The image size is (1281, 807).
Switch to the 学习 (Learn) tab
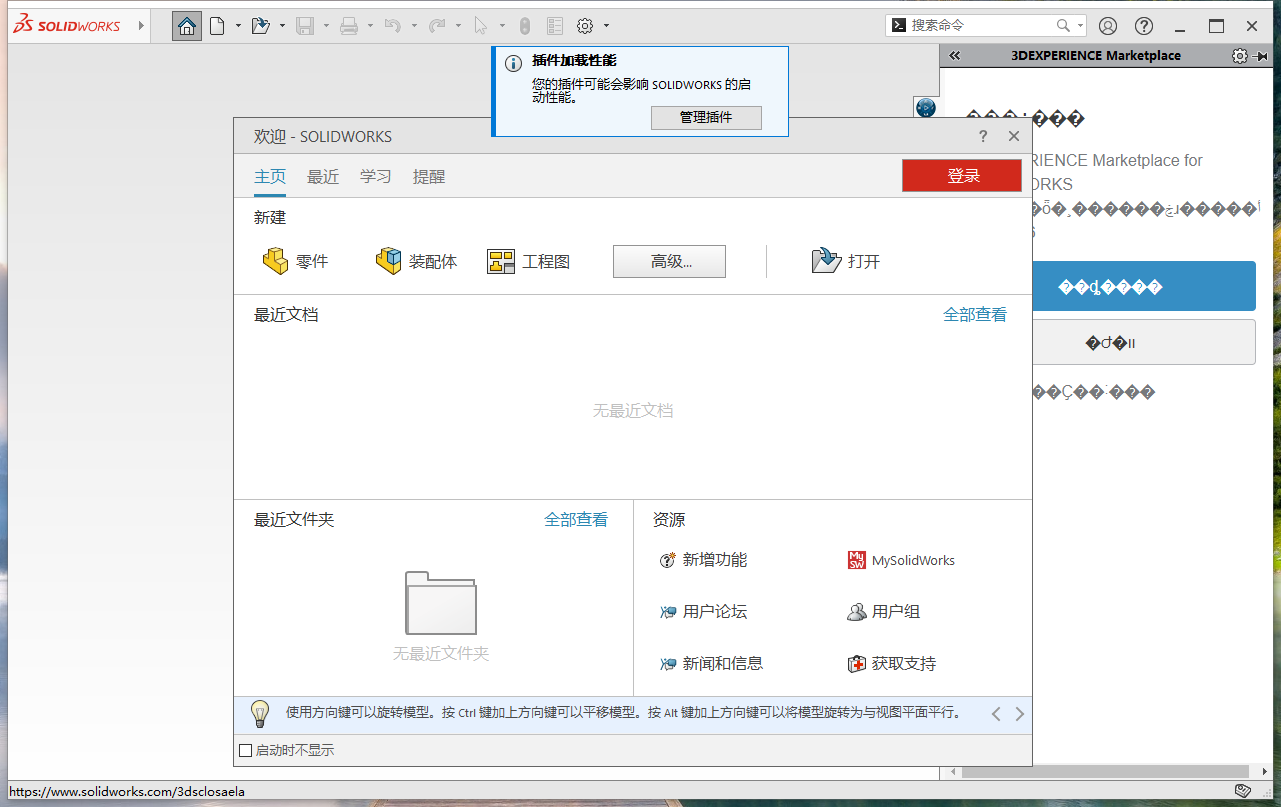tap(376, 176)
